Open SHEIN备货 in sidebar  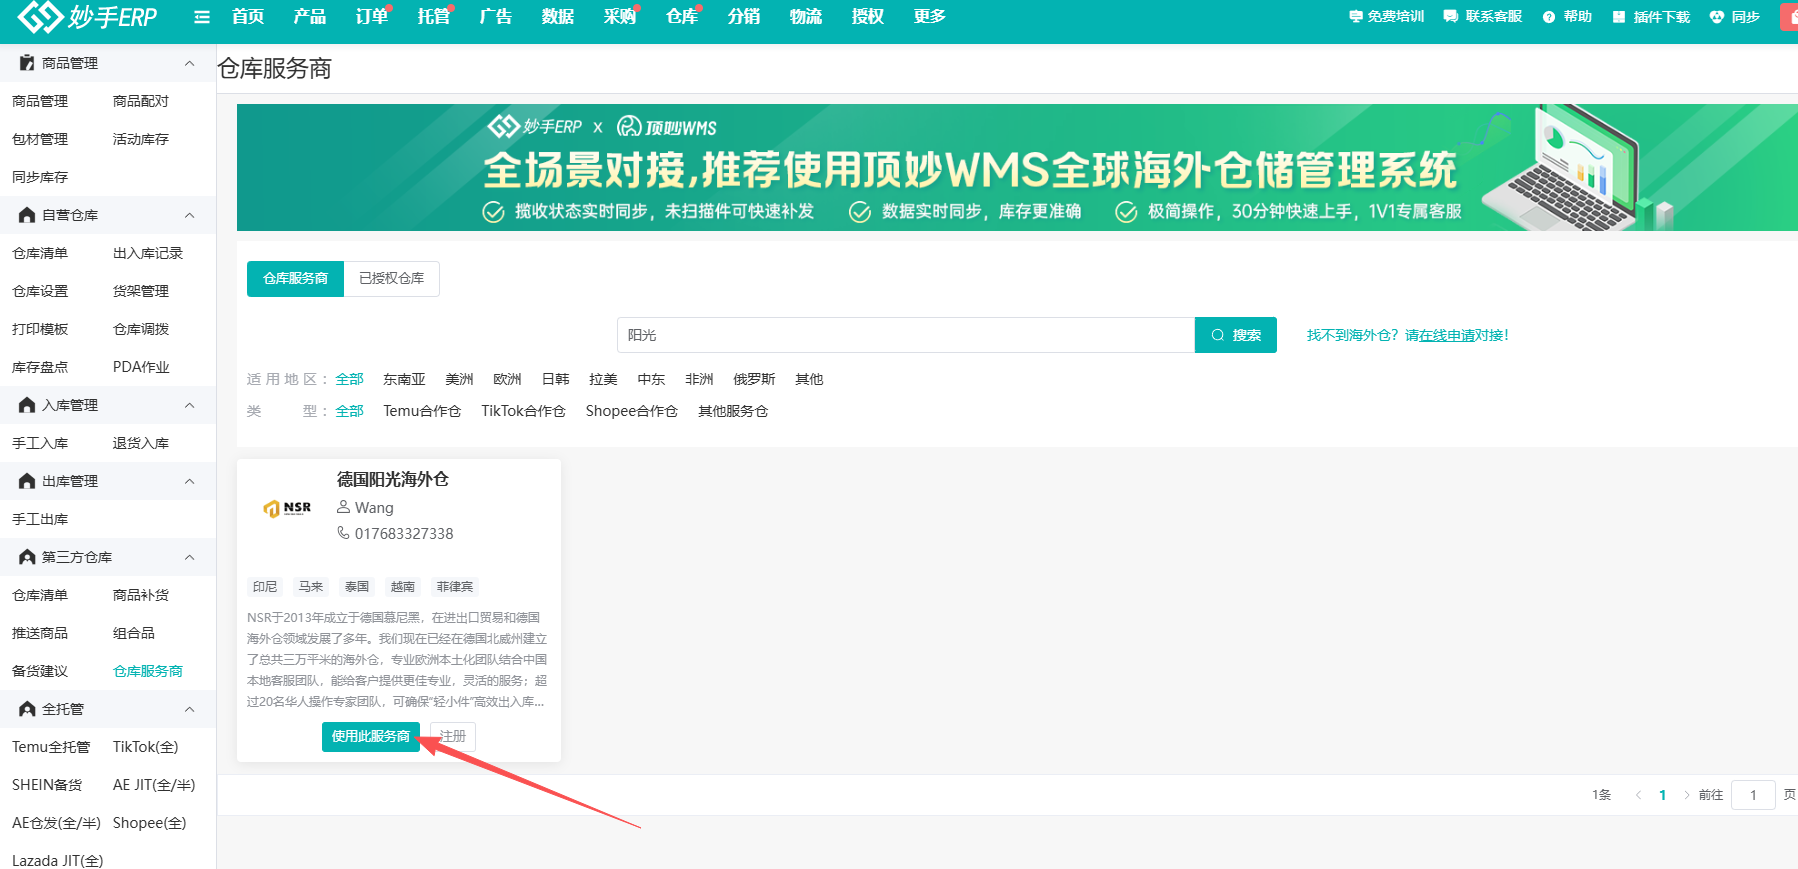pyautogui.click(x=47, y=785)
